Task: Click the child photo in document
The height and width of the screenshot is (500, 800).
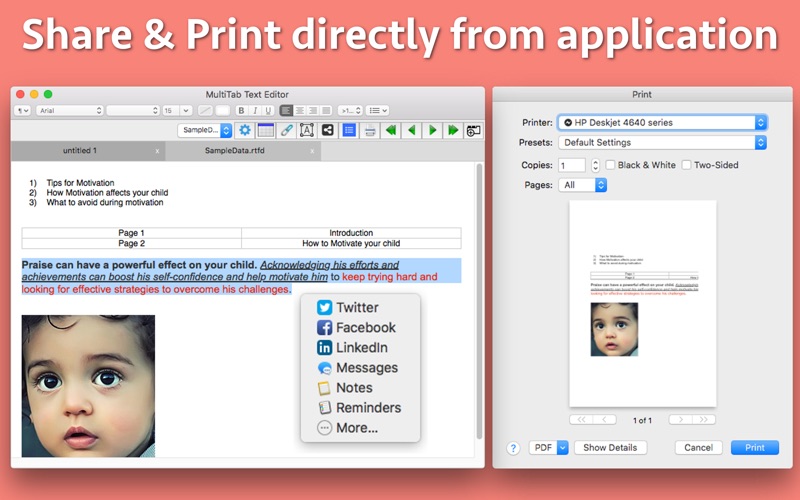Action: tap(88, 386)
